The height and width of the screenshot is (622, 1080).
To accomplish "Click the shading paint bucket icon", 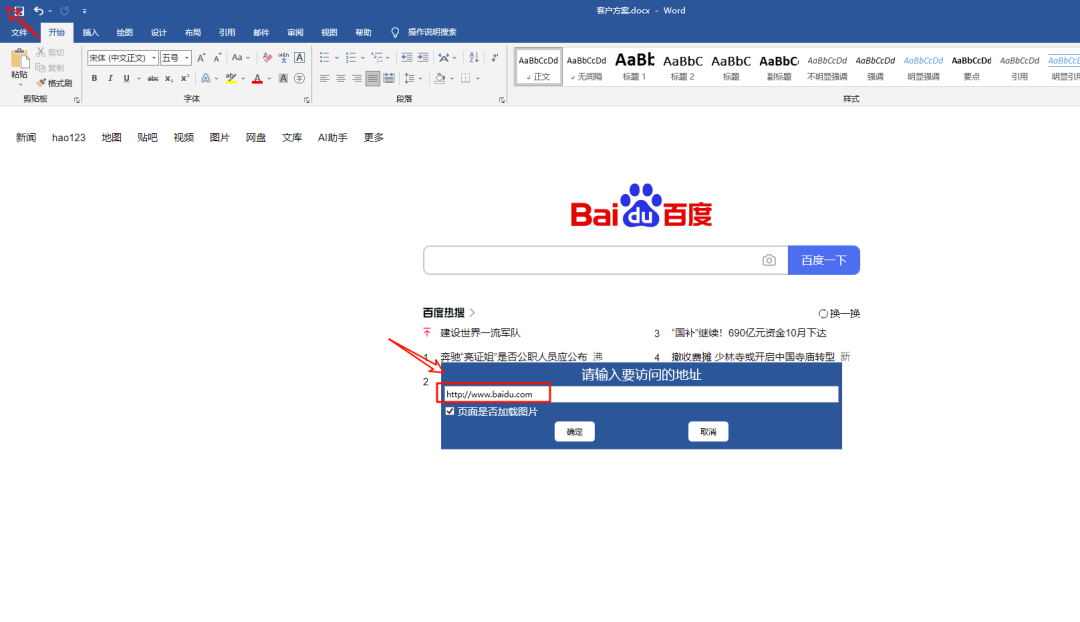I will tap(440, 79).
